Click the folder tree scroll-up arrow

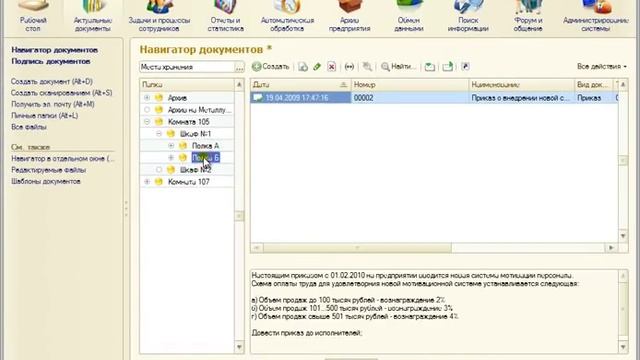[240, 84]
